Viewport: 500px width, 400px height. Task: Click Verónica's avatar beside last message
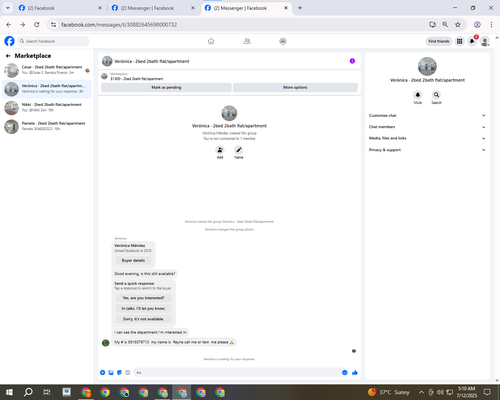pos(105,343)
